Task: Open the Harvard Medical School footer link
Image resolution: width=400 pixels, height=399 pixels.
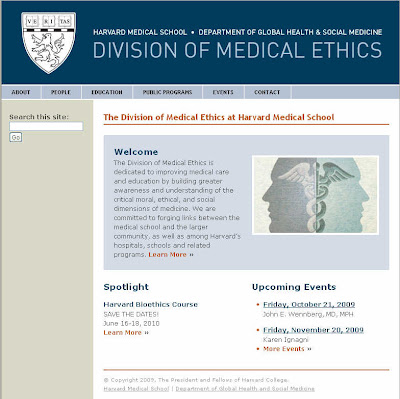Action: 136,389
